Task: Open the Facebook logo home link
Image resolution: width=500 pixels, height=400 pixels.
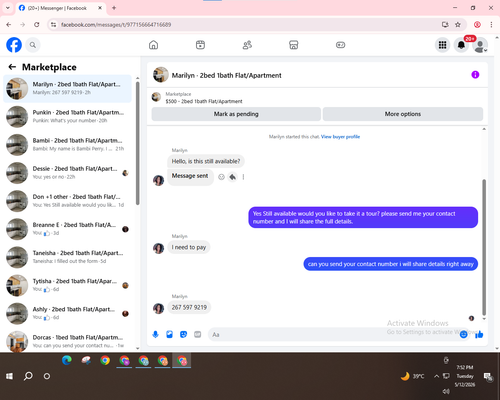Action: (x=14, y=45)
